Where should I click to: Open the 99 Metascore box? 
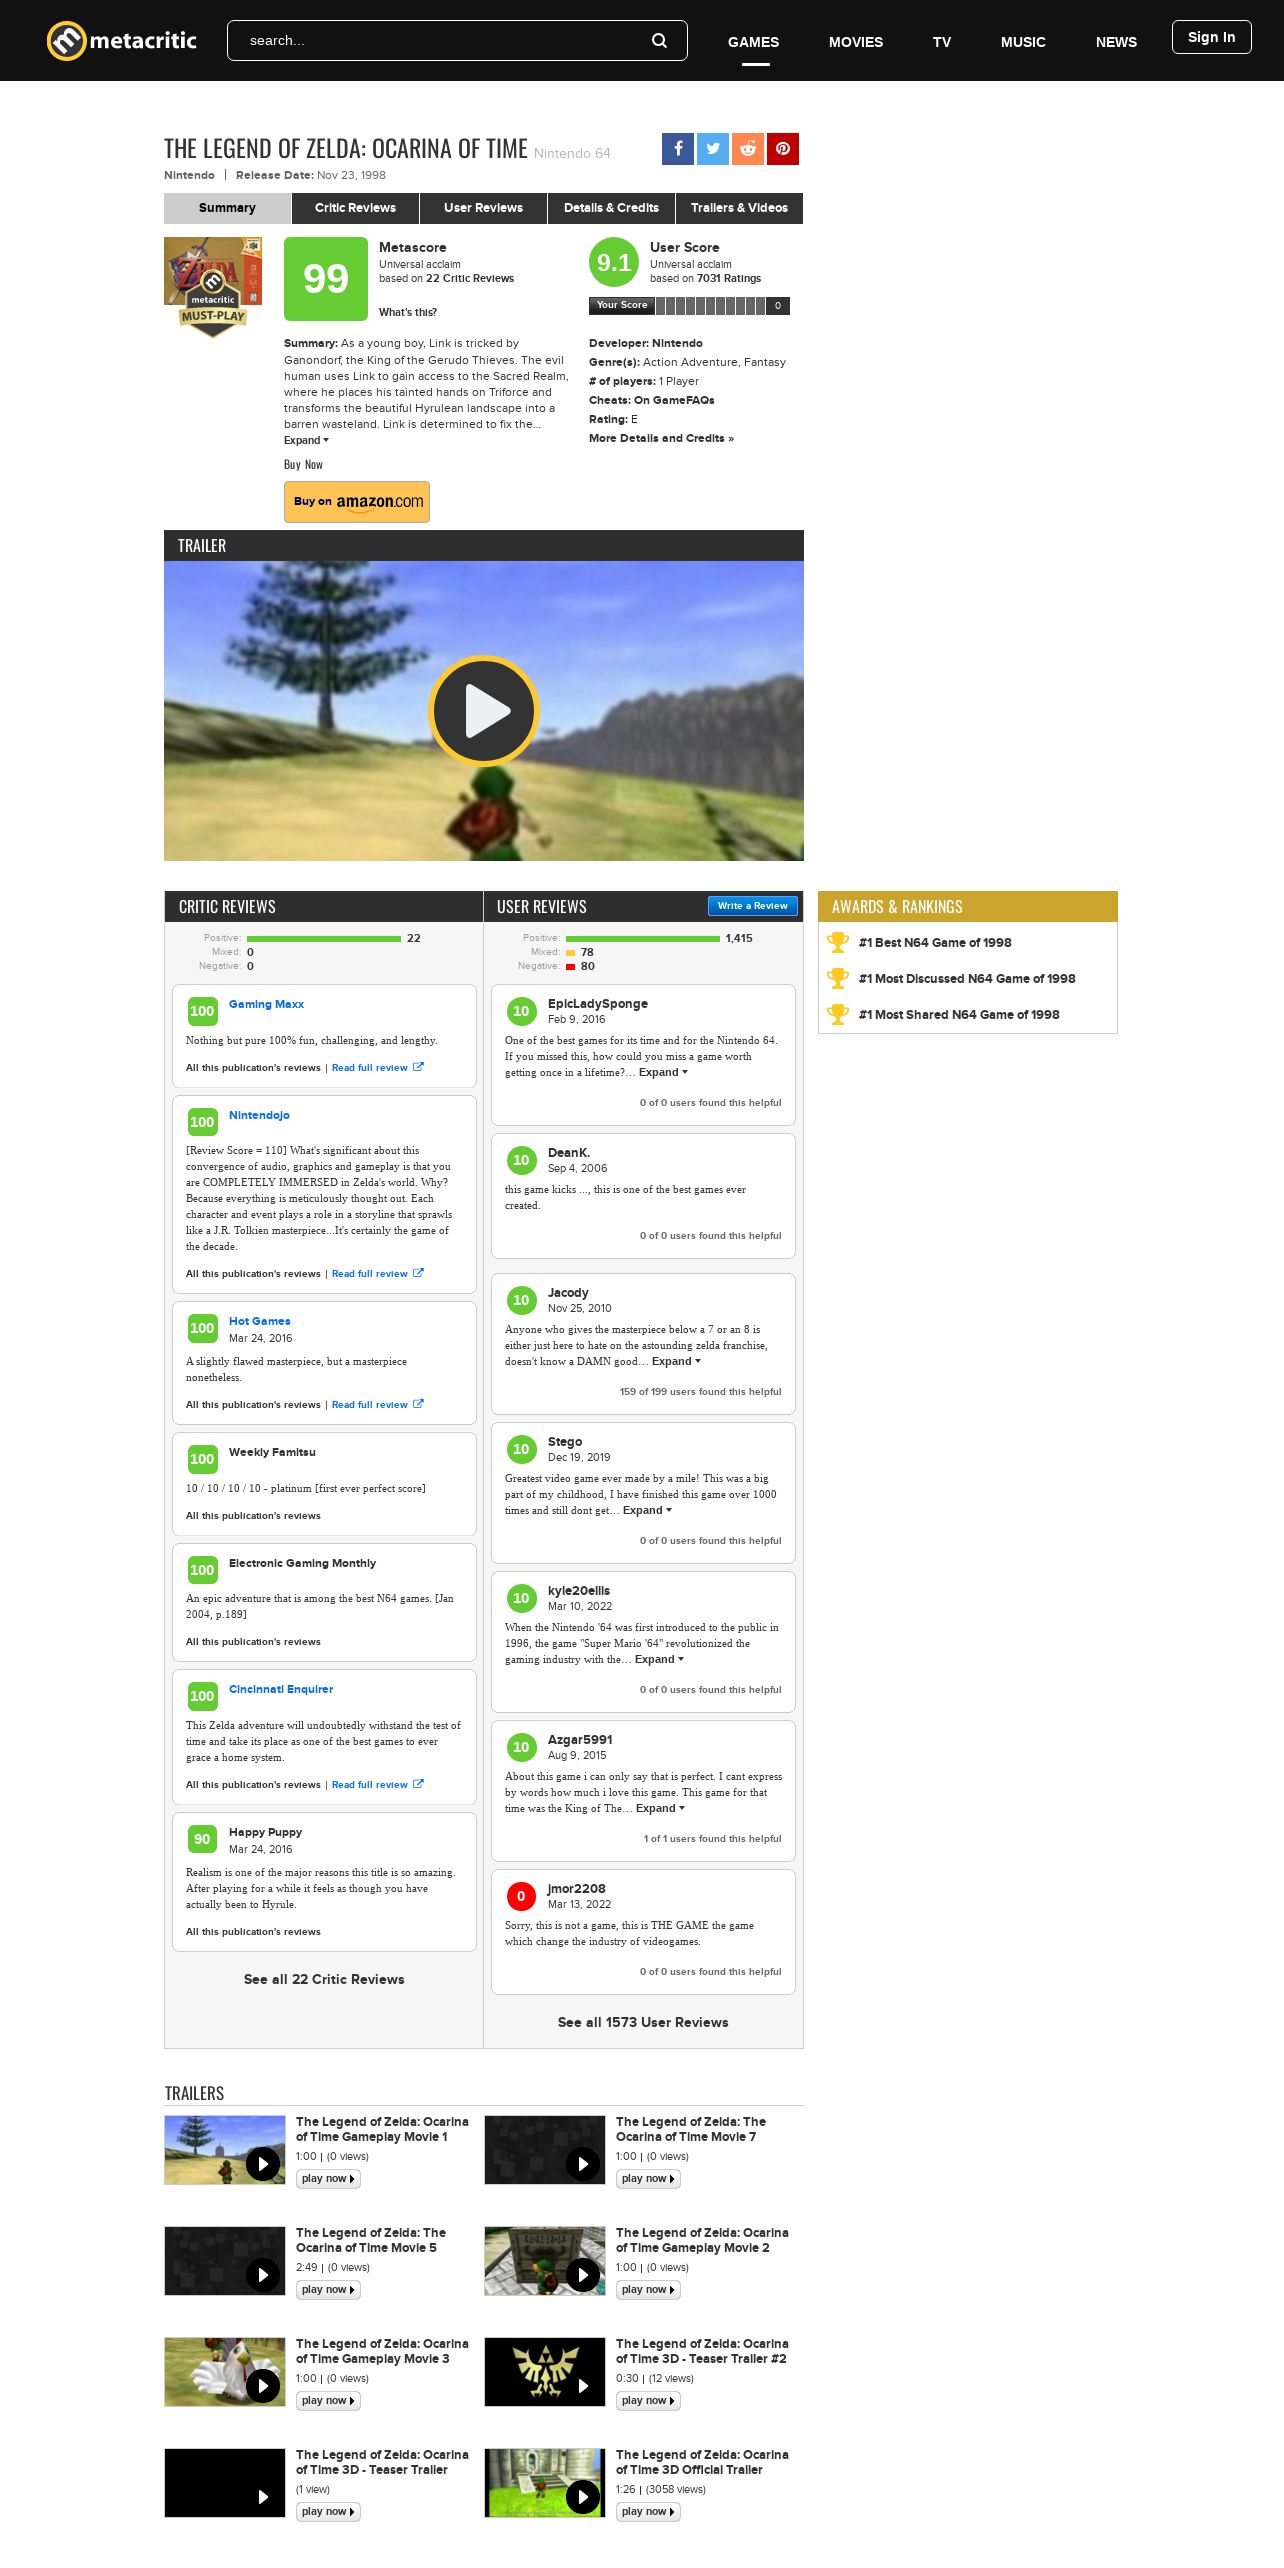[x=325, y=279]
